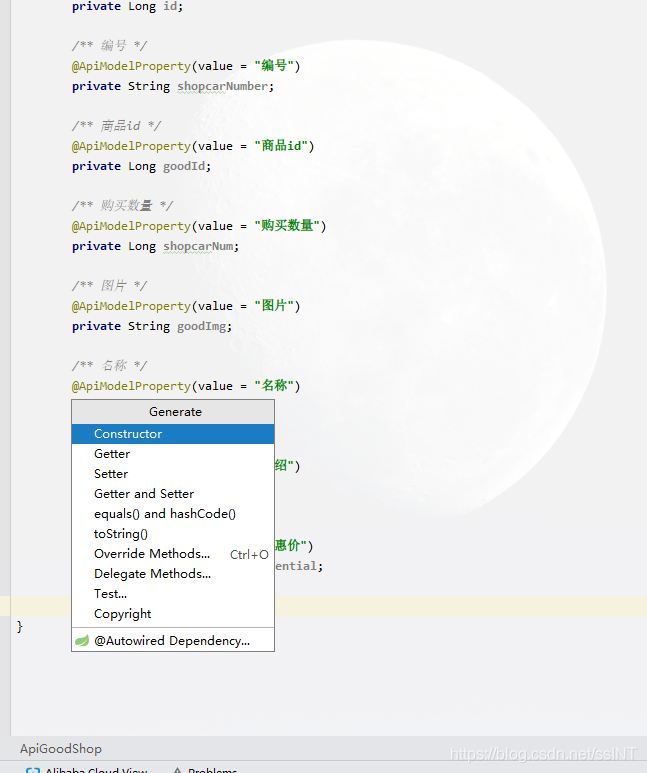Screen dimensions: 647x773
Task: Click the goodImg field name
Action: (x=204, y=326)
